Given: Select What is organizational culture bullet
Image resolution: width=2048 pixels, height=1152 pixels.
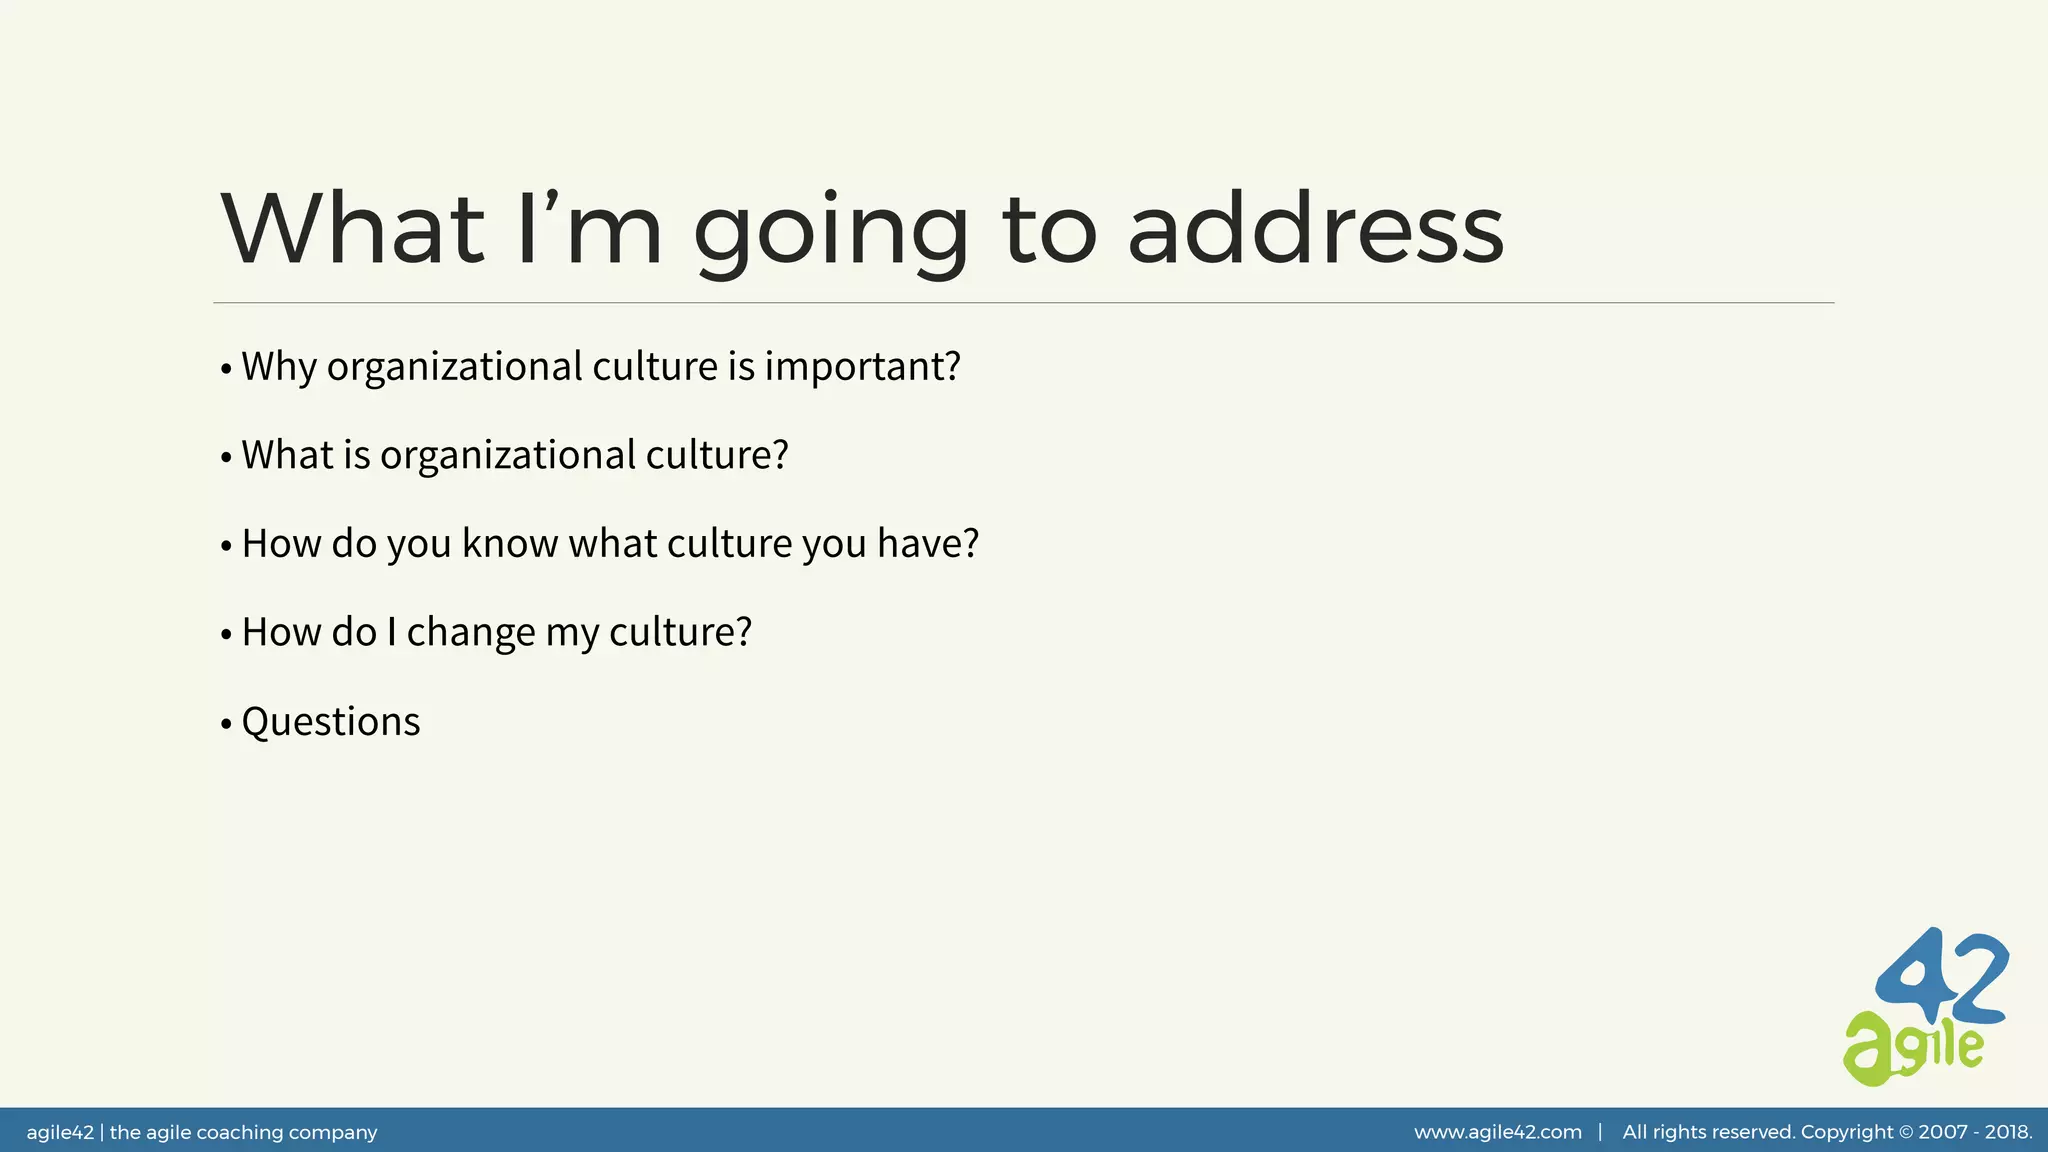Looking at the screenshot, I should 514,455.
